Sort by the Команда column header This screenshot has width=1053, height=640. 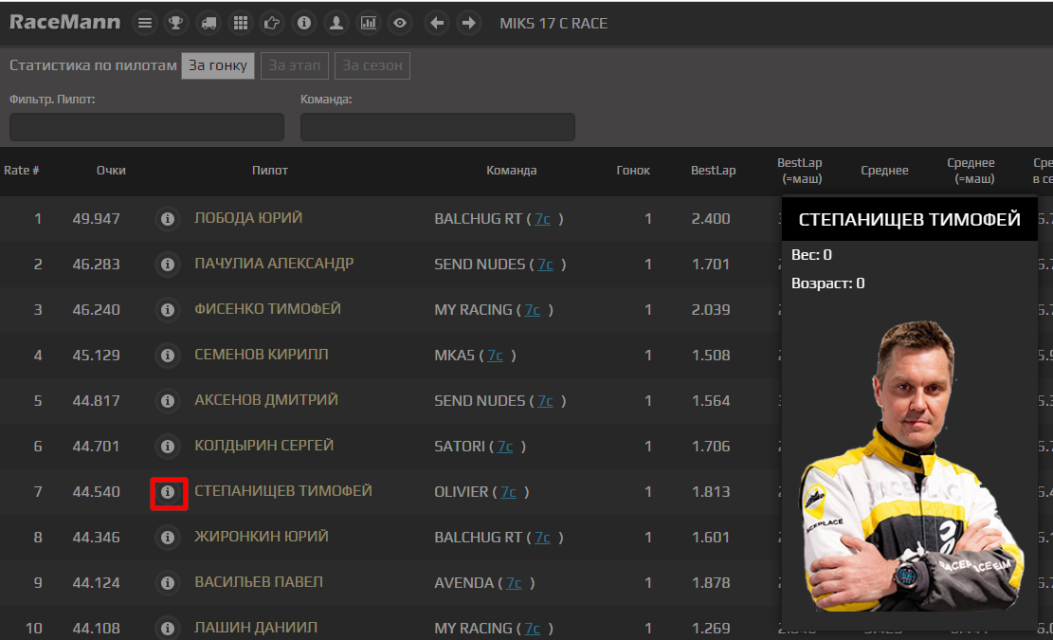(512, 171)
